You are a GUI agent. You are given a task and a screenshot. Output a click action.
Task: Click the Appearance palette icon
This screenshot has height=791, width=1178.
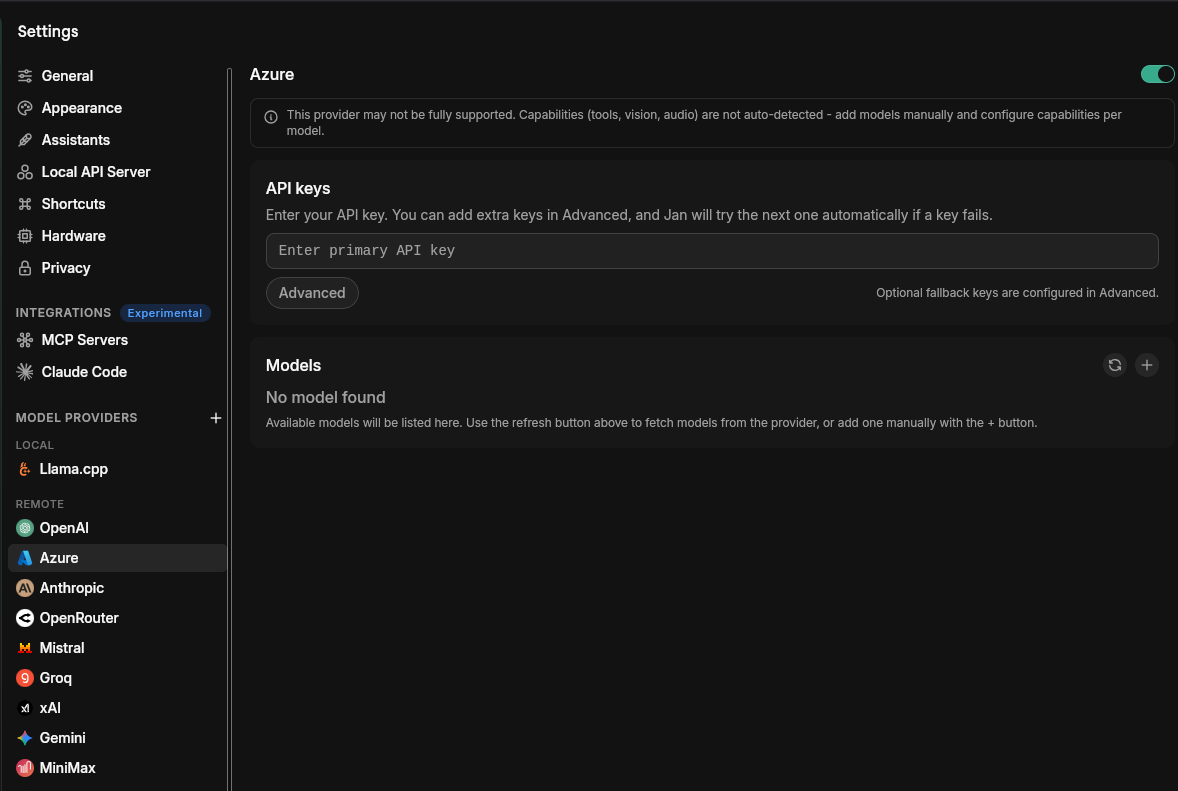pos(25,108)
